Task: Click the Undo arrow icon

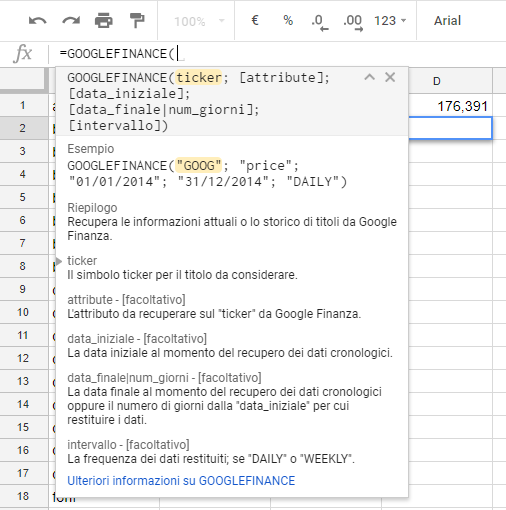Action: coord(37,21)
